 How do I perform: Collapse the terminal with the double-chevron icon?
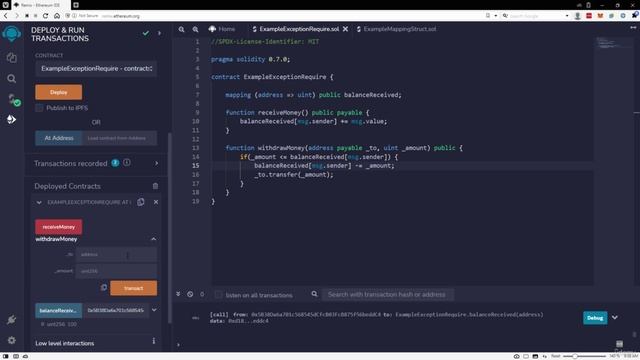(178, 294)
